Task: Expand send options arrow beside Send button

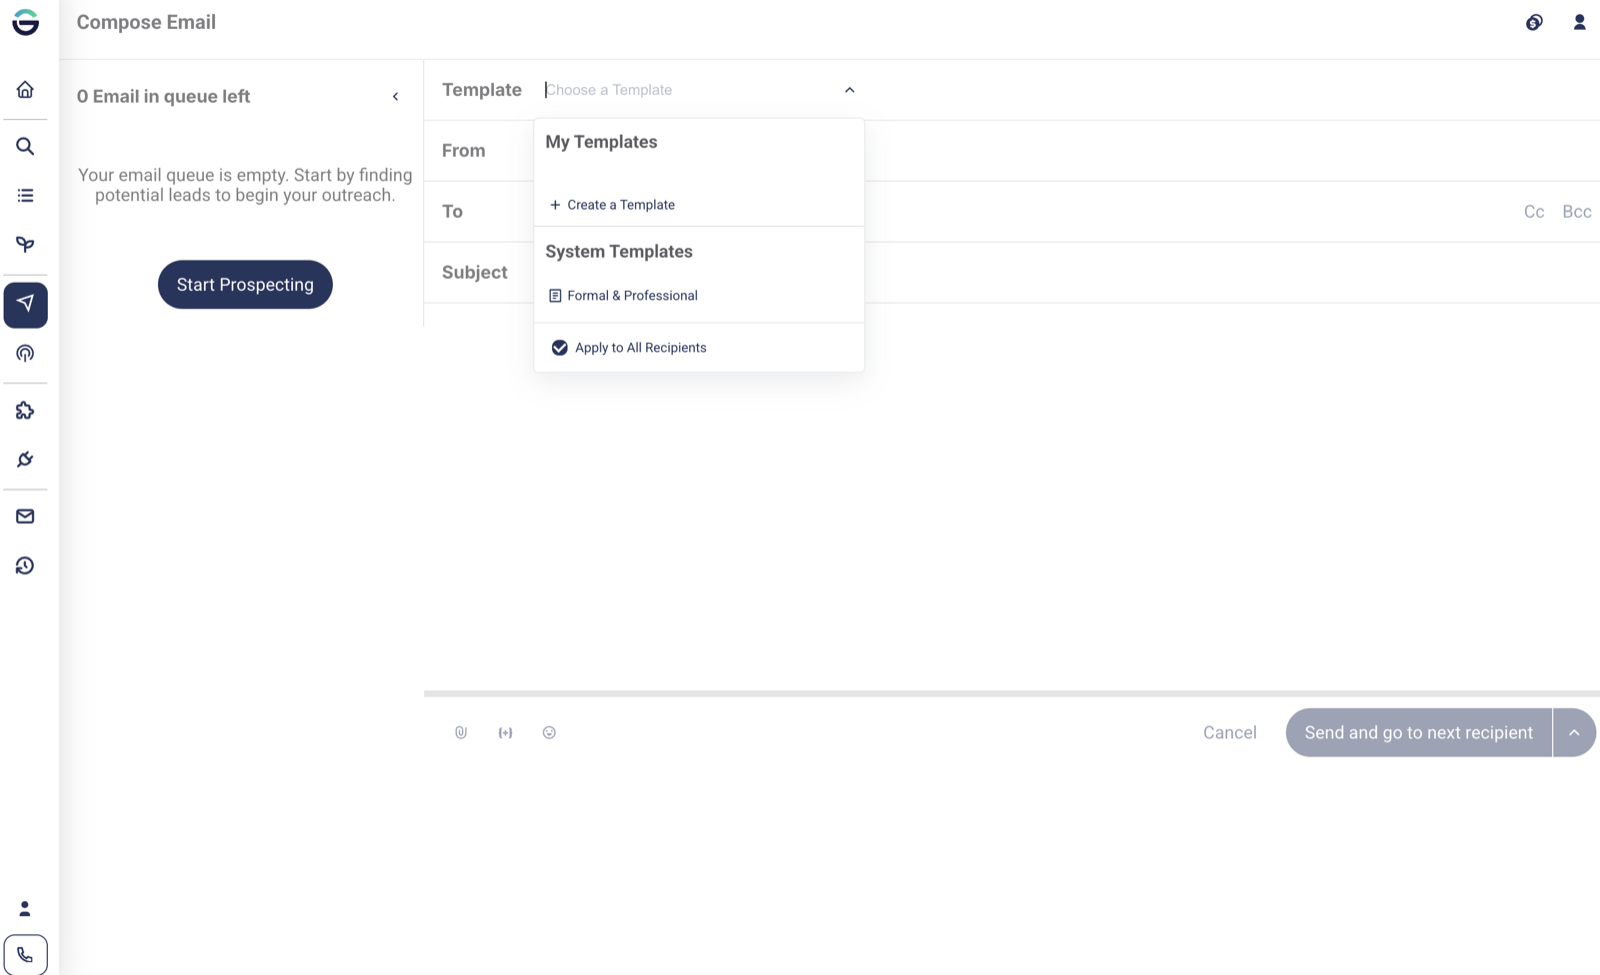Action: [x=1574, y=733]
